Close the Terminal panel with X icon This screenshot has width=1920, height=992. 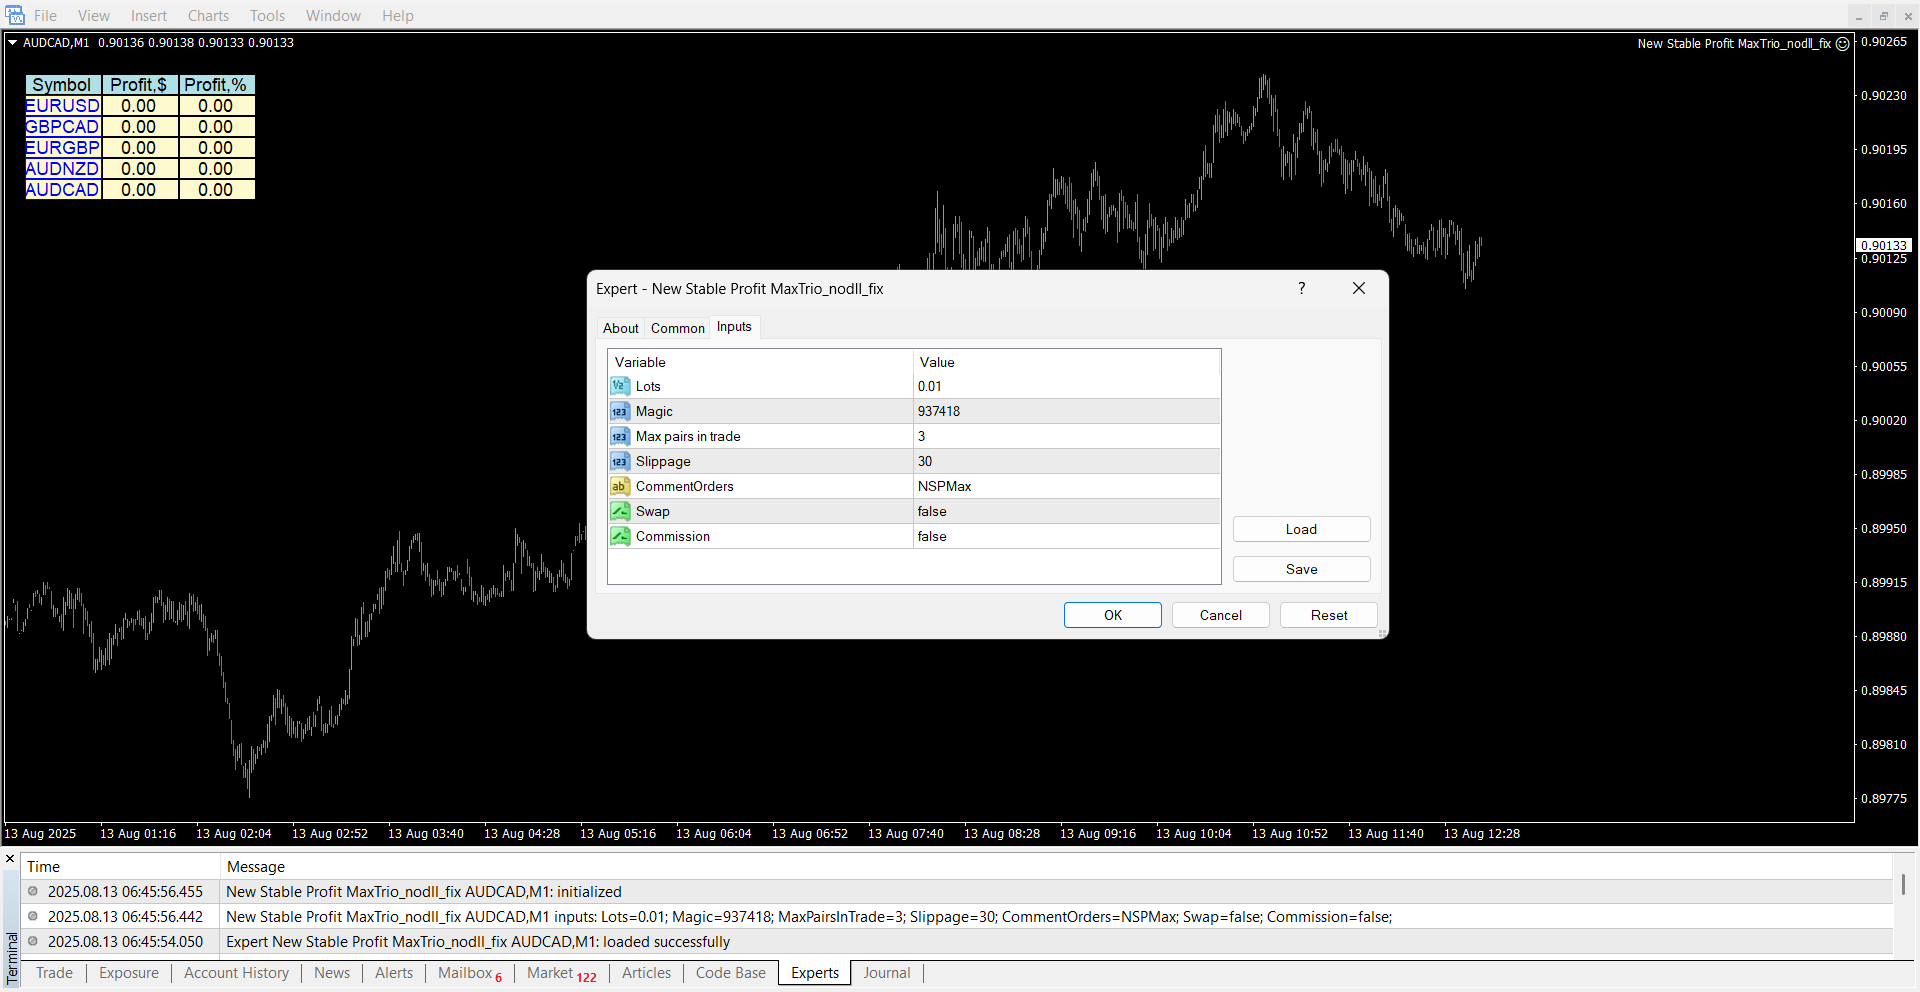point(10,859)
